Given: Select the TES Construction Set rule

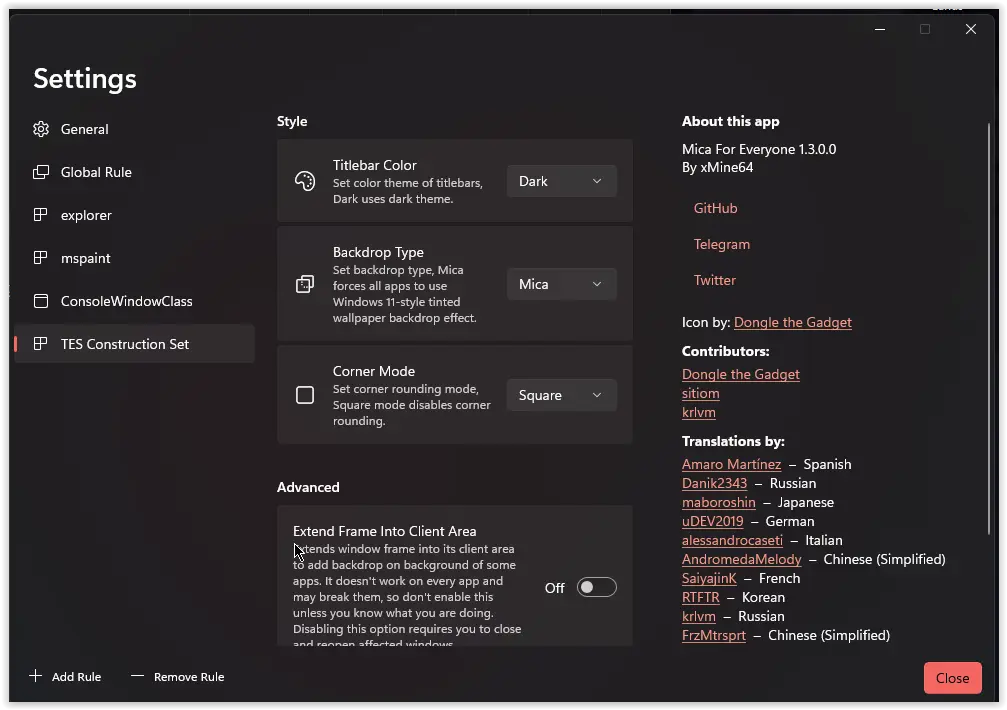Looking at the screenshot, I should coord(134,344).
